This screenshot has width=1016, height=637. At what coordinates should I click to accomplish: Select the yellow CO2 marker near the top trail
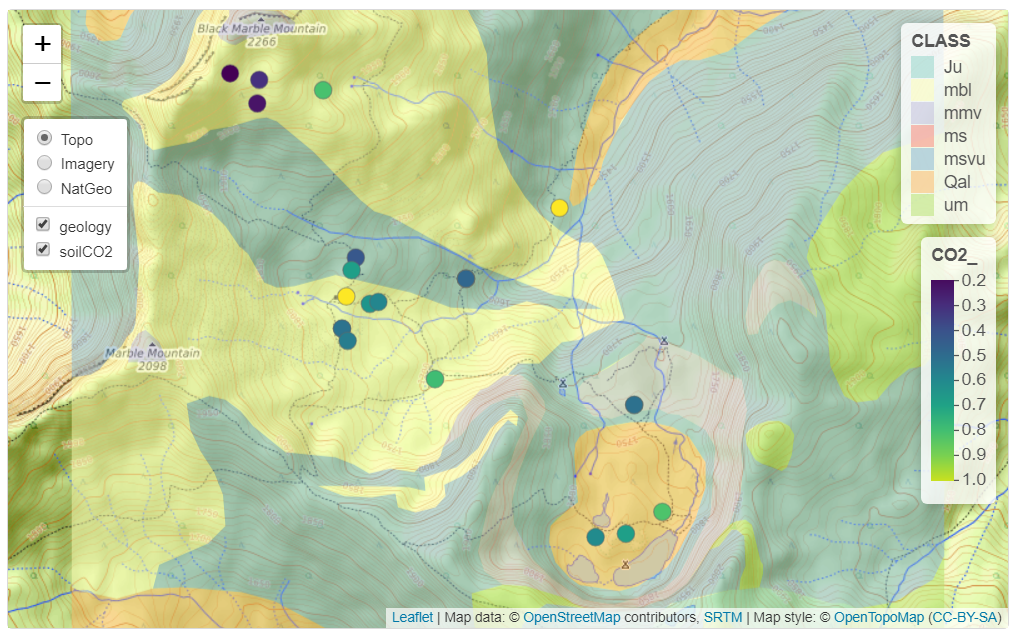(x=560, y=207)
